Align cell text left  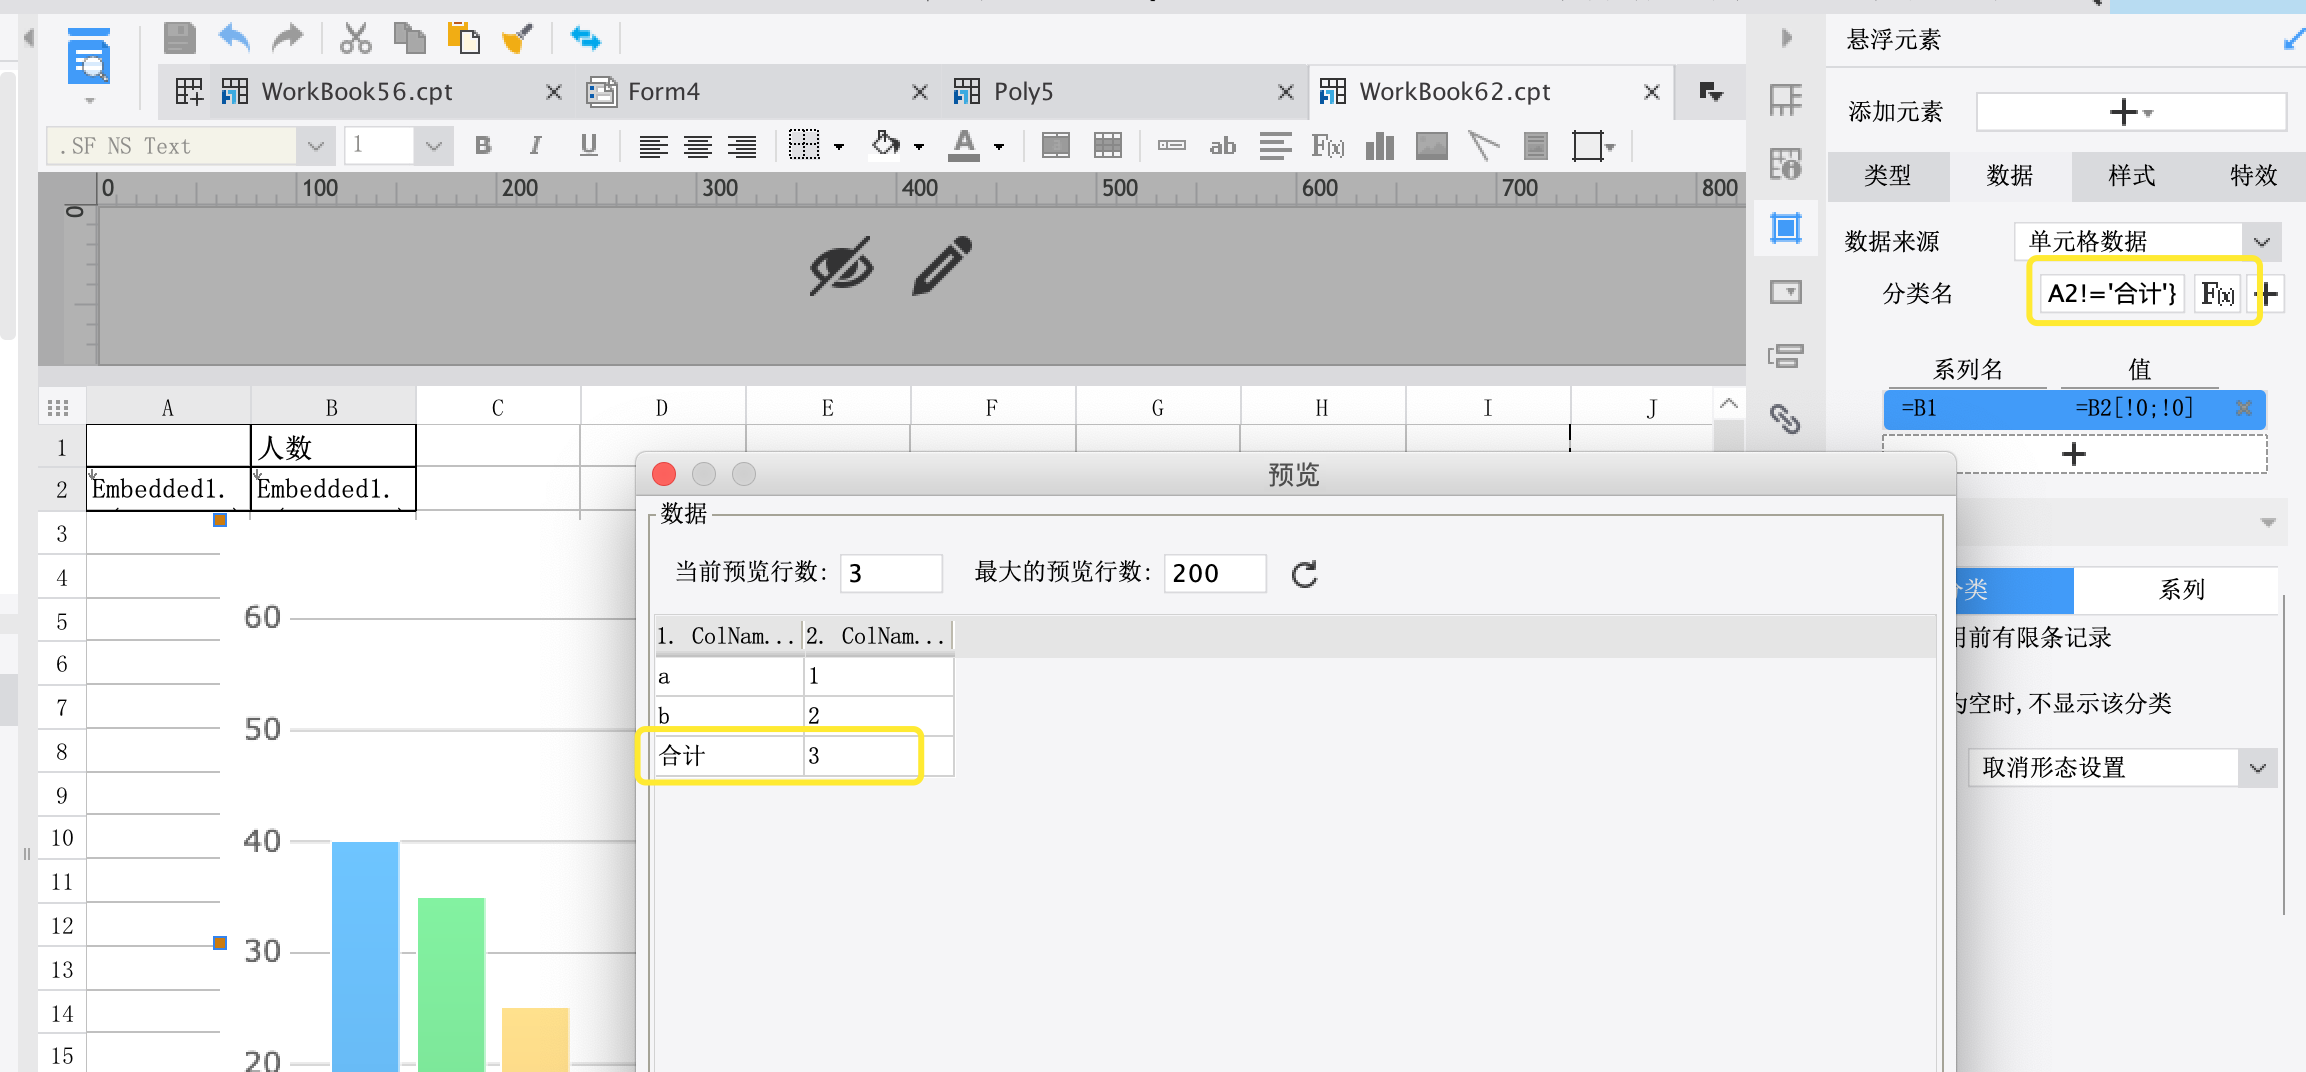click(653, 147)
